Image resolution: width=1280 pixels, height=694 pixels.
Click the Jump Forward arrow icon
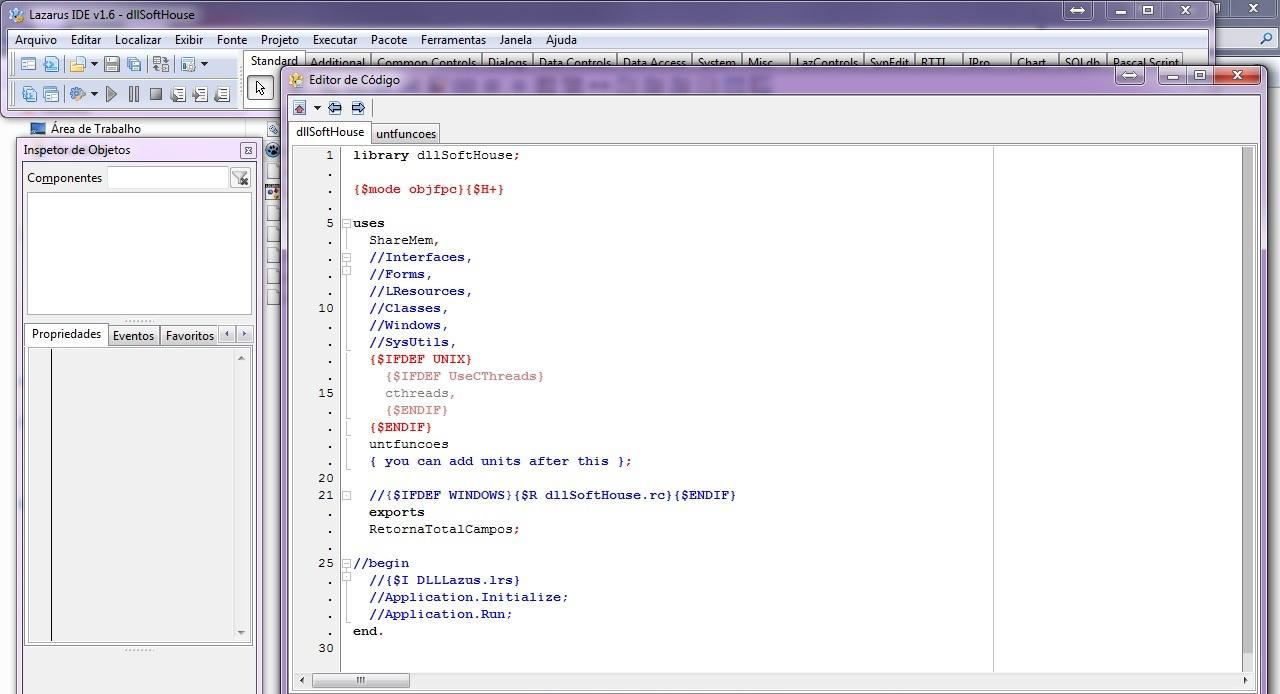[358, 108]
